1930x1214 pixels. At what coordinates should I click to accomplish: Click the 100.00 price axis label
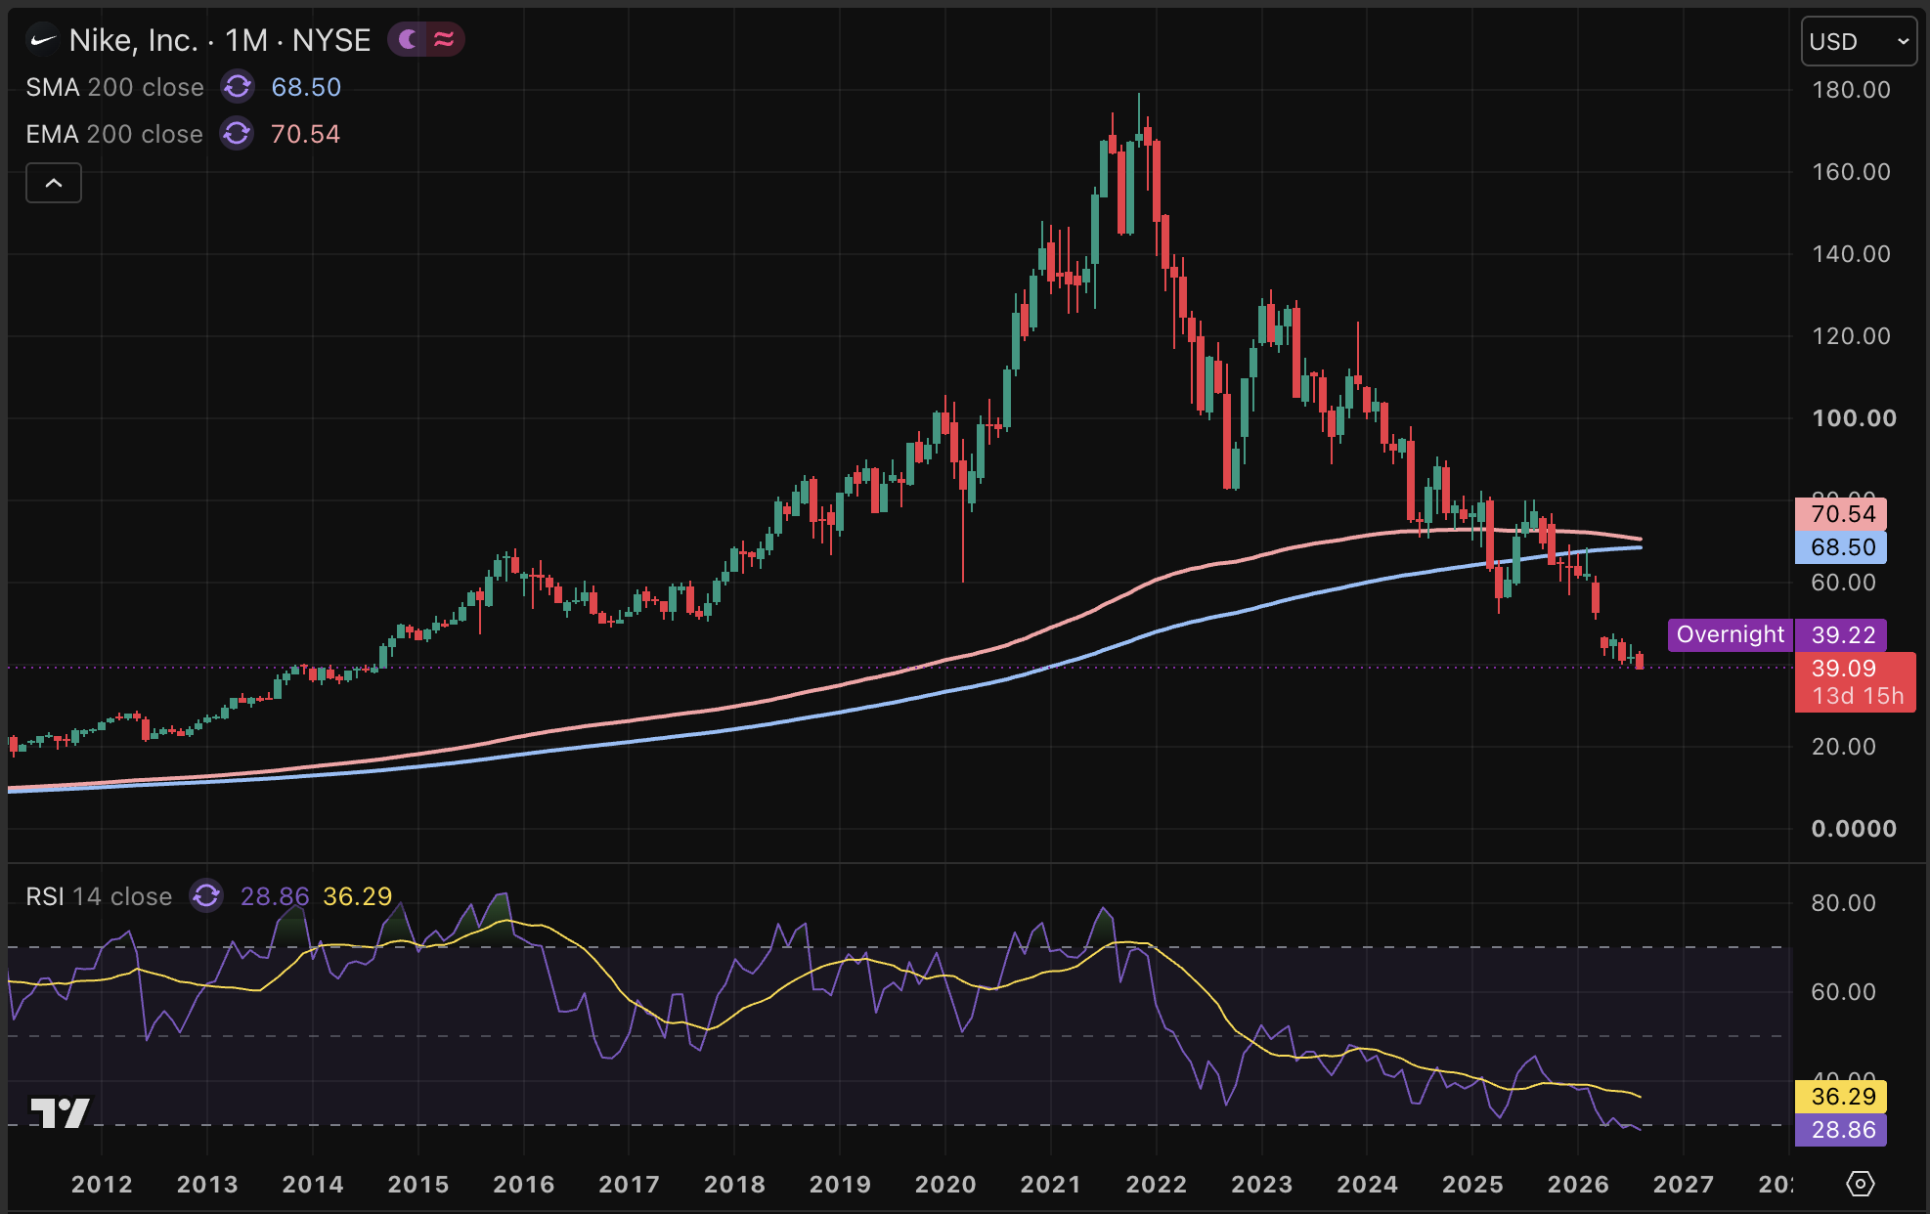click(1854, 418)
